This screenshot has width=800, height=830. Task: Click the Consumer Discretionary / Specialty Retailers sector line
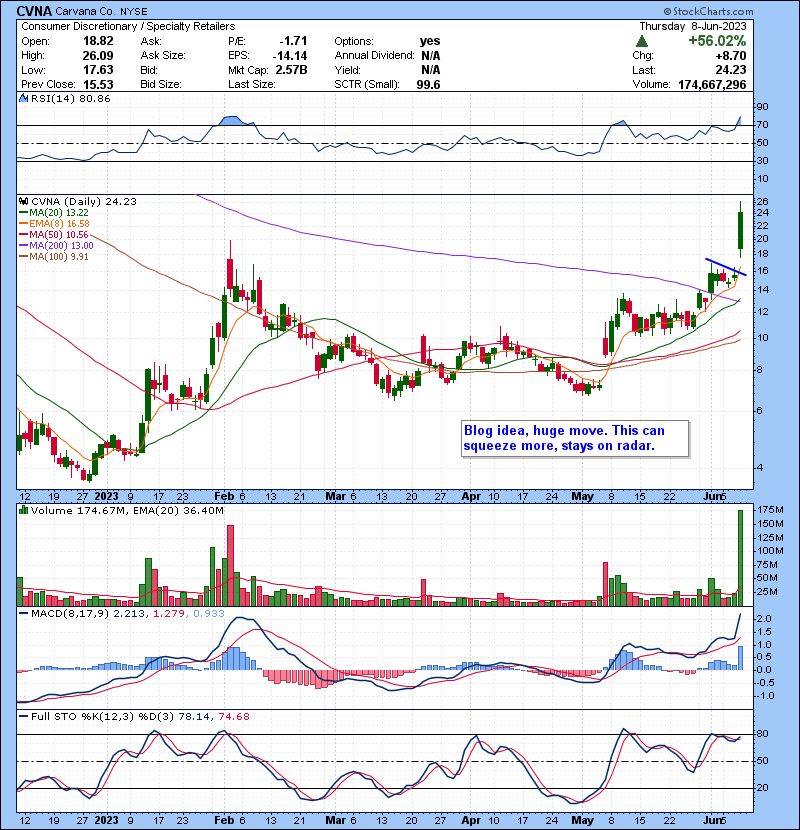128,26
